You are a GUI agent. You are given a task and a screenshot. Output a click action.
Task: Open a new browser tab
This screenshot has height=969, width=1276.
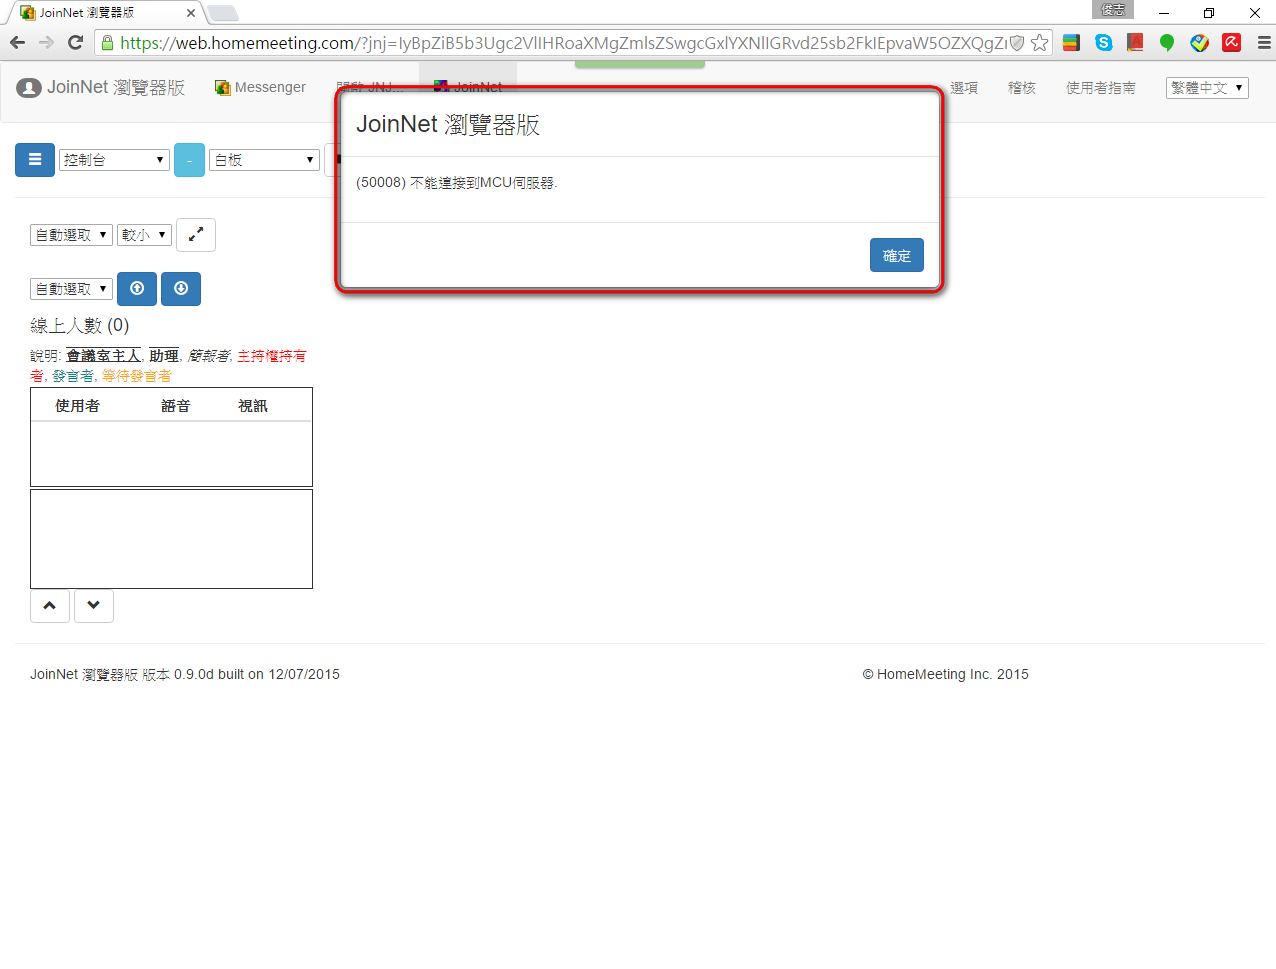coord(222,13)
